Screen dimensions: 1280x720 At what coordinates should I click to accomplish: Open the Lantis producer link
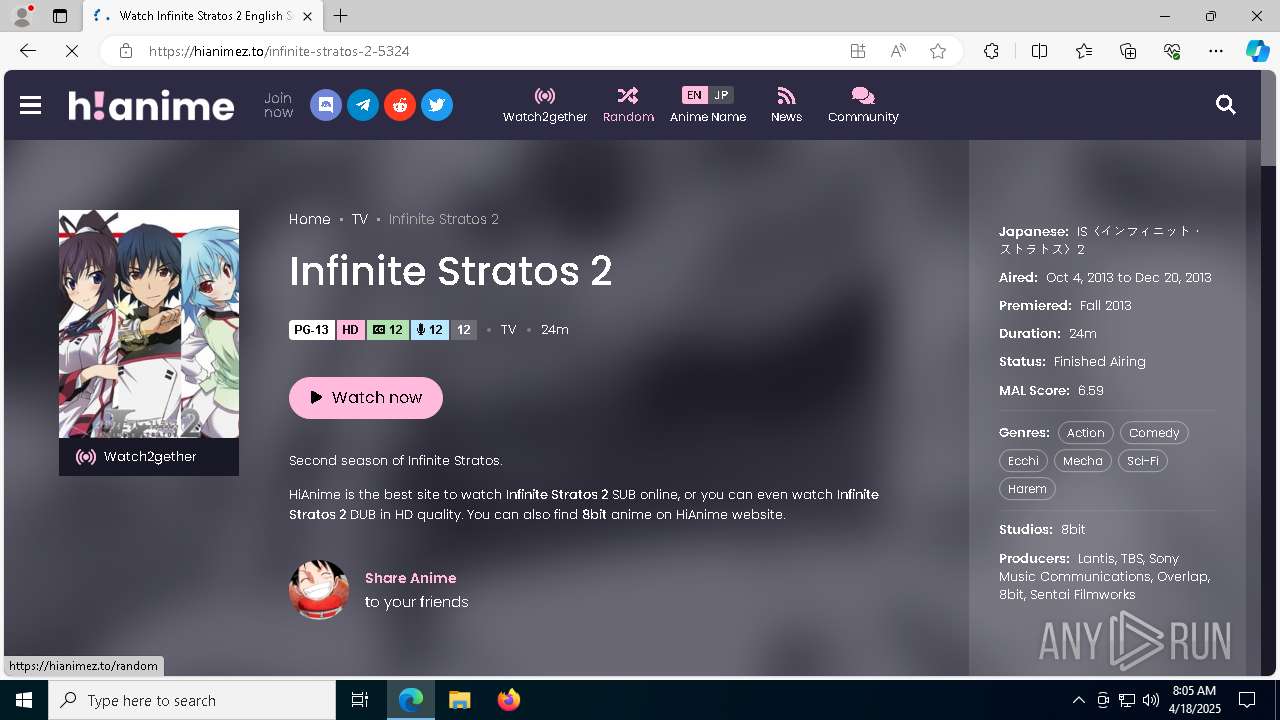tap(1096, 558)
